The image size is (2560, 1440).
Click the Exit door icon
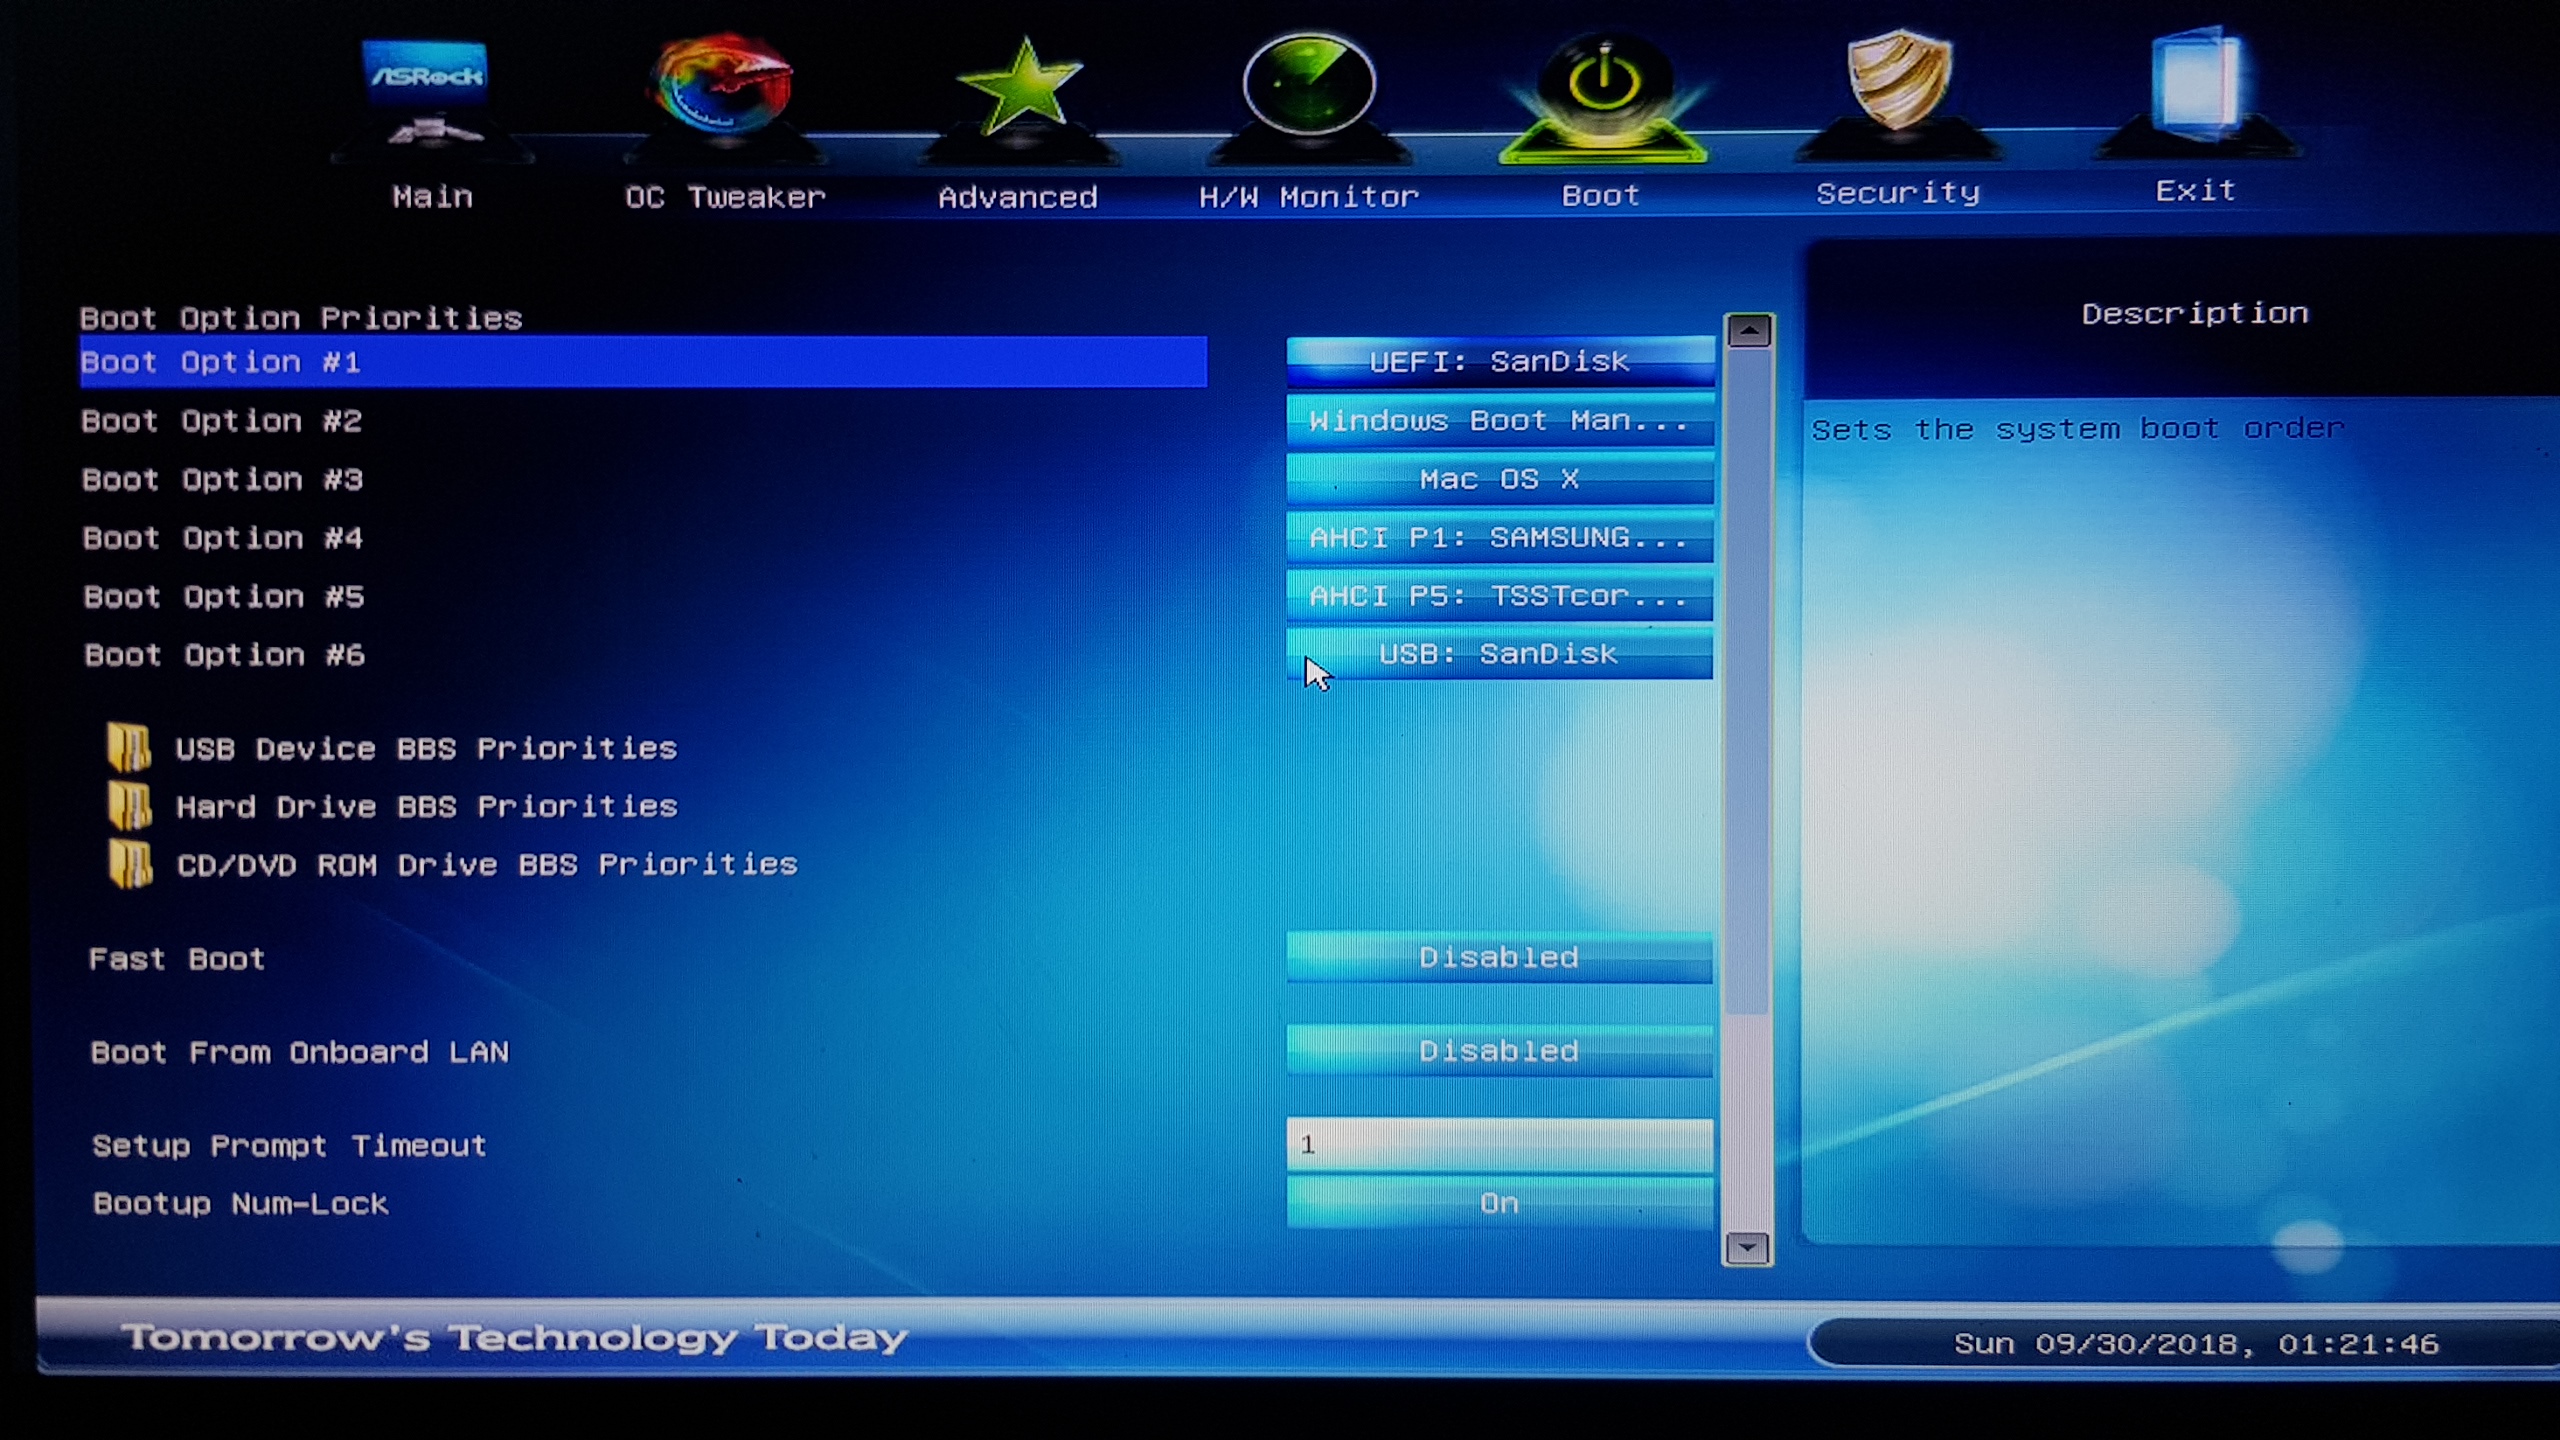click(x=2196, y=84)
